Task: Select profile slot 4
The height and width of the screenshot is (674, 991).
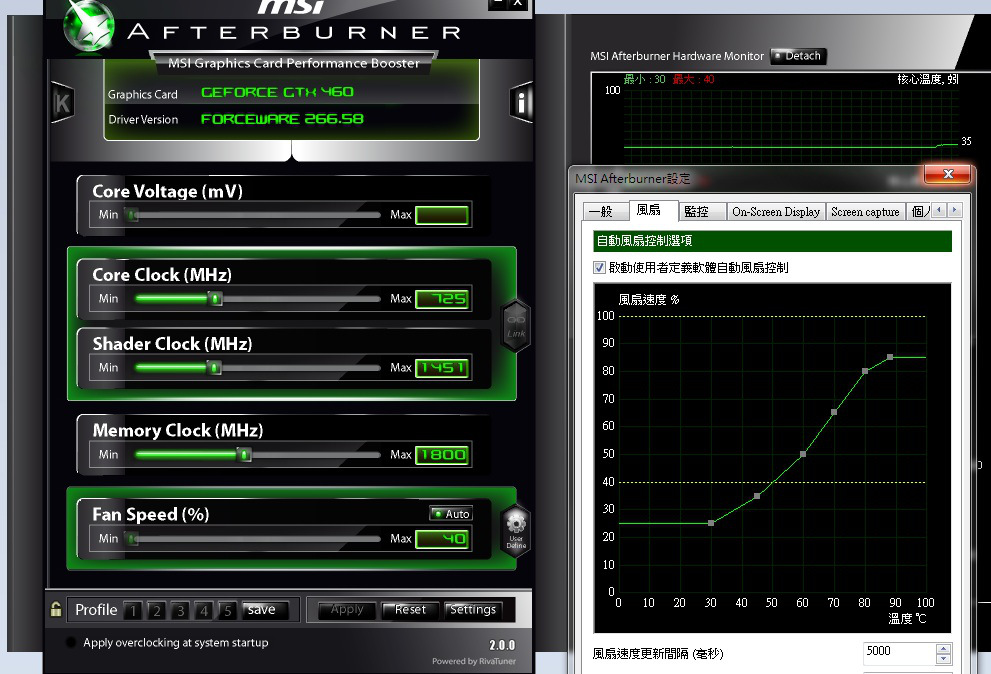Action: [x=204, y=610]
